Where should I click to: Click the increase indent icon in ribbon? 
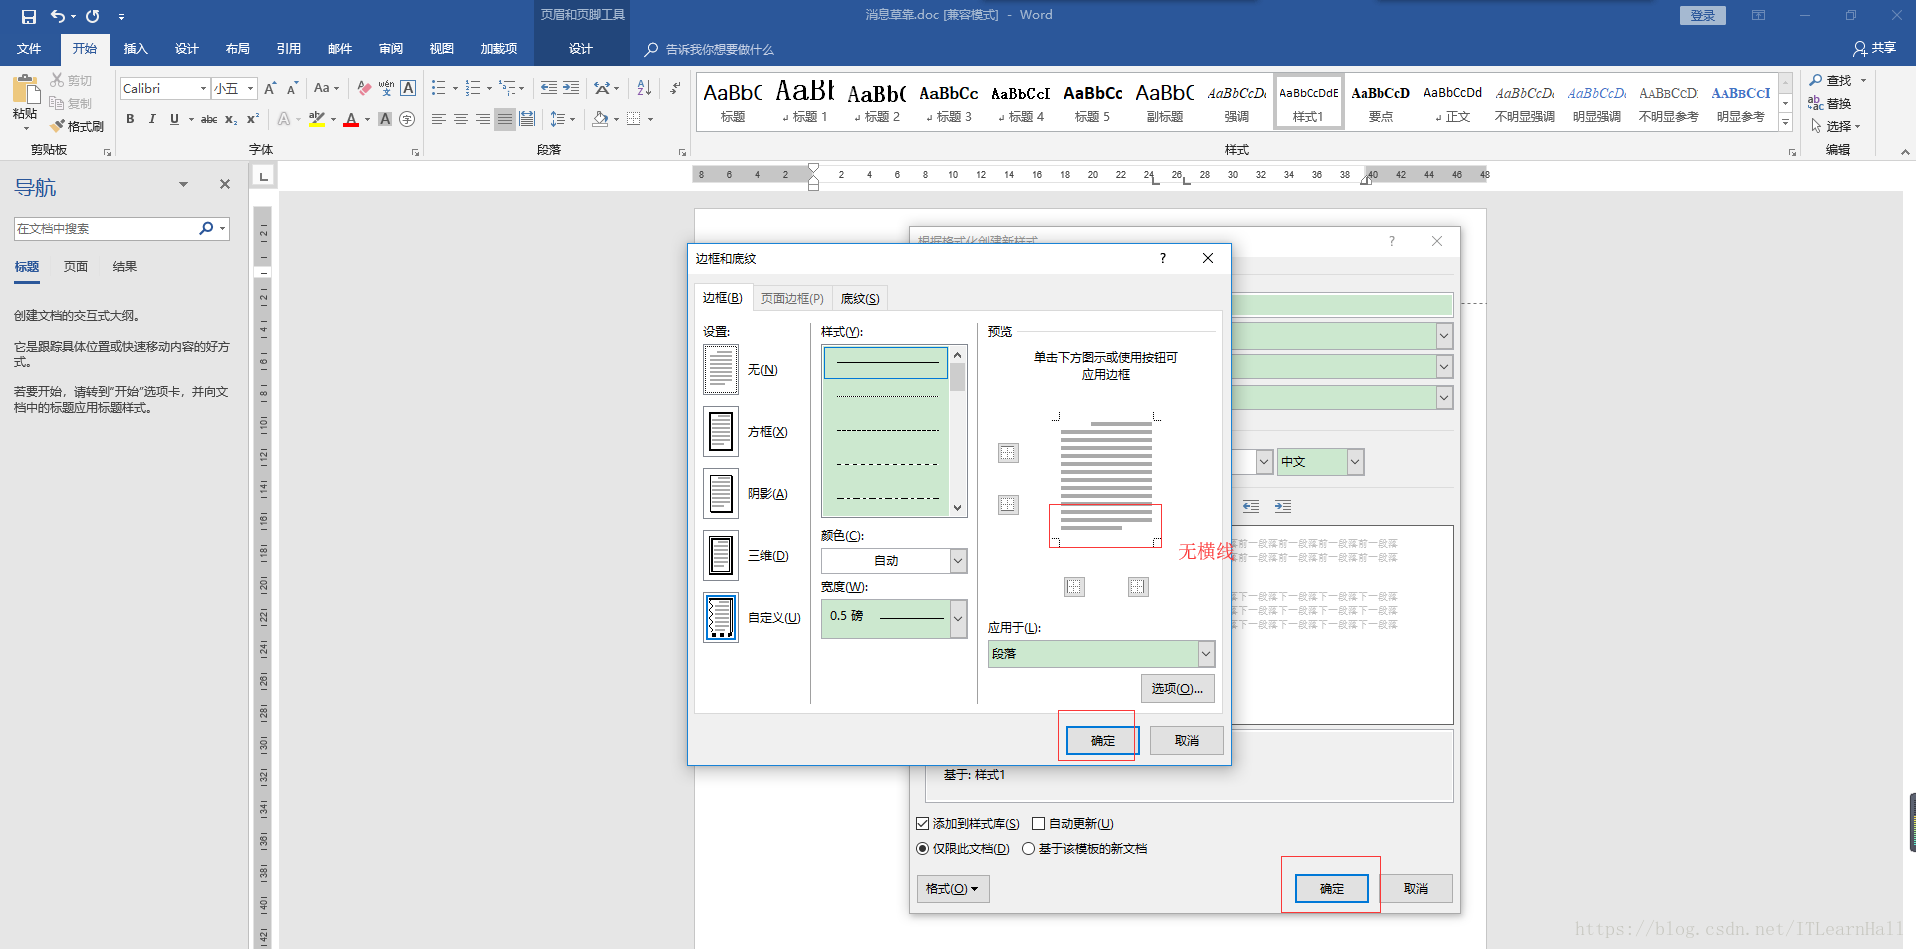[571, 88]
